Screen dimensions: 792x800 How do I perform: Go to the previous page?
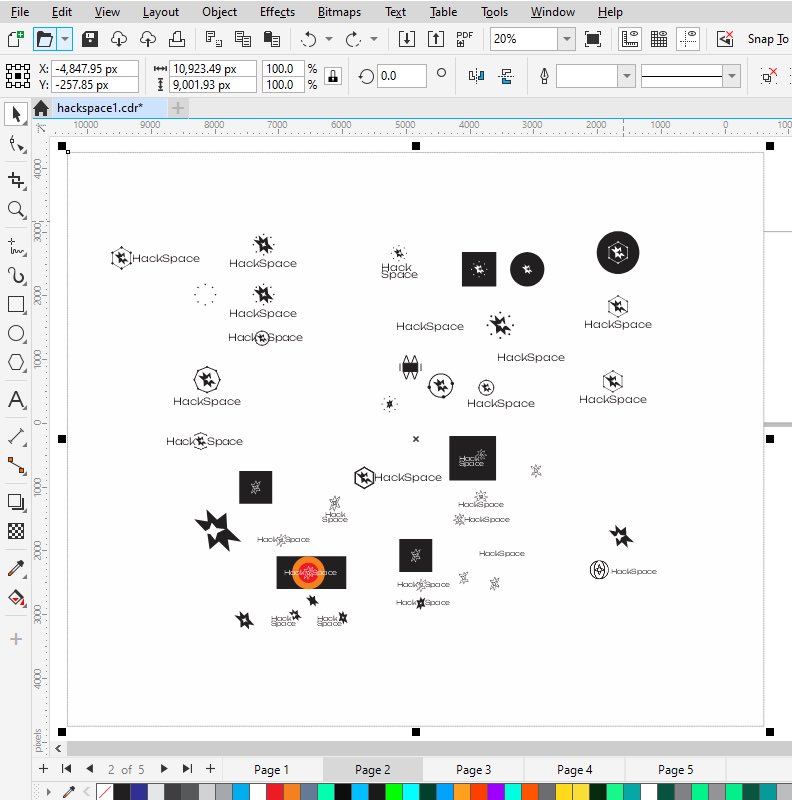(x=90, y=768)
